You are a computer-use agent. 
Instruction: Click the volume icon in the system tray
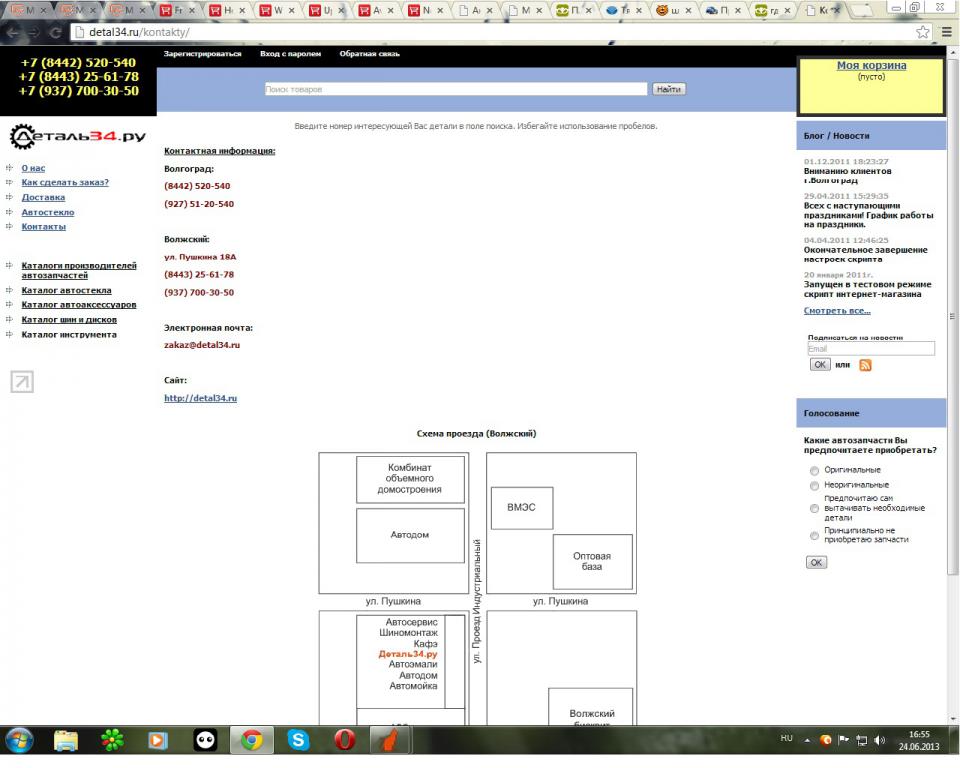pos(879,741)
